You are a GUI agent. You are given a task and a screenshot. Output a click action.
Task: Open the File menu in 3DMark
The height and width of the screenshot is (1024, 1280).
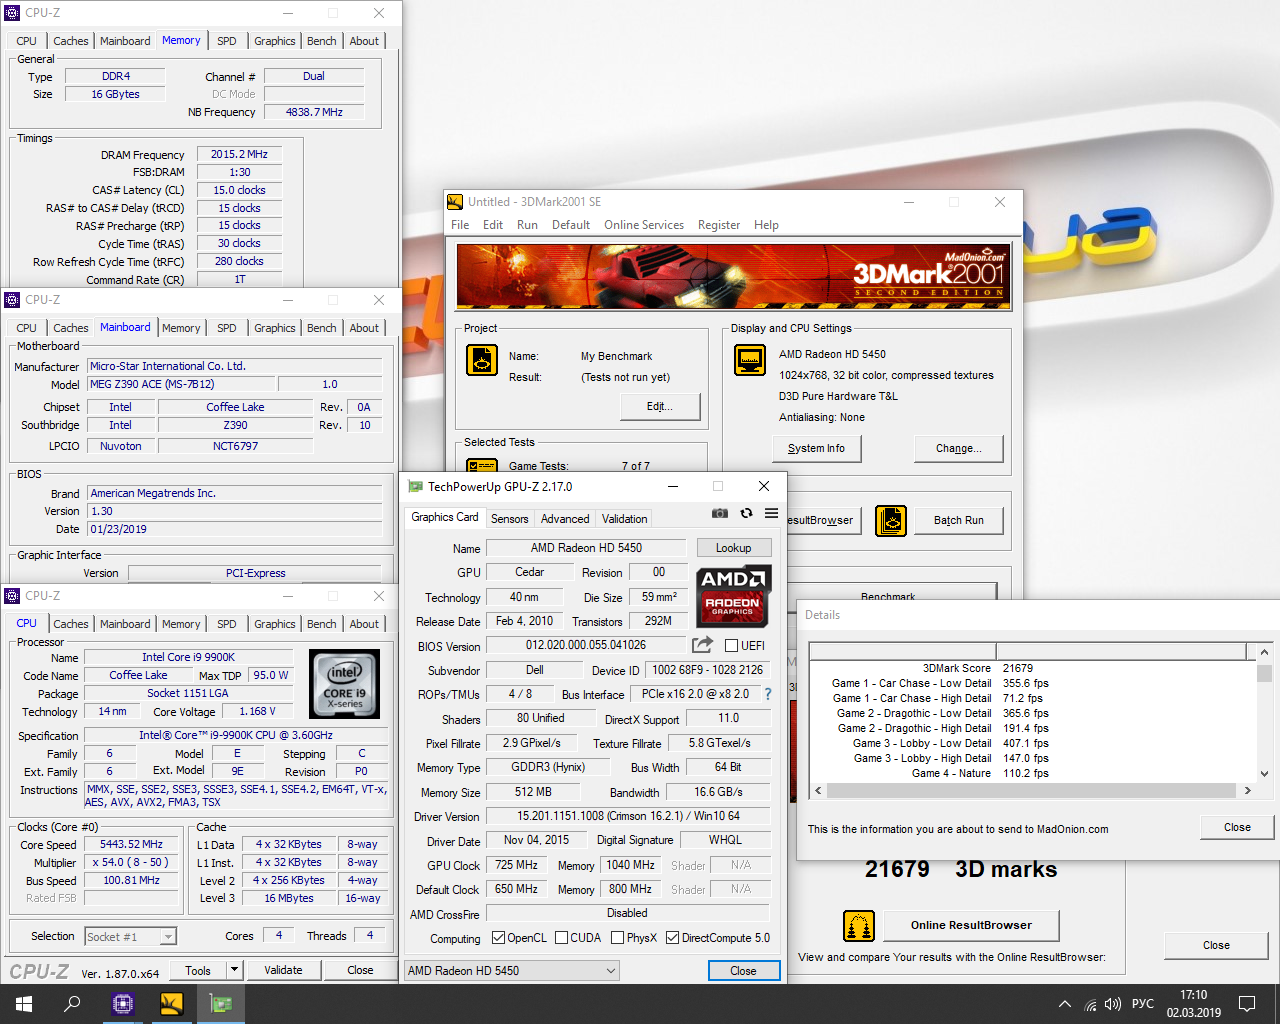tap(460, 225)
